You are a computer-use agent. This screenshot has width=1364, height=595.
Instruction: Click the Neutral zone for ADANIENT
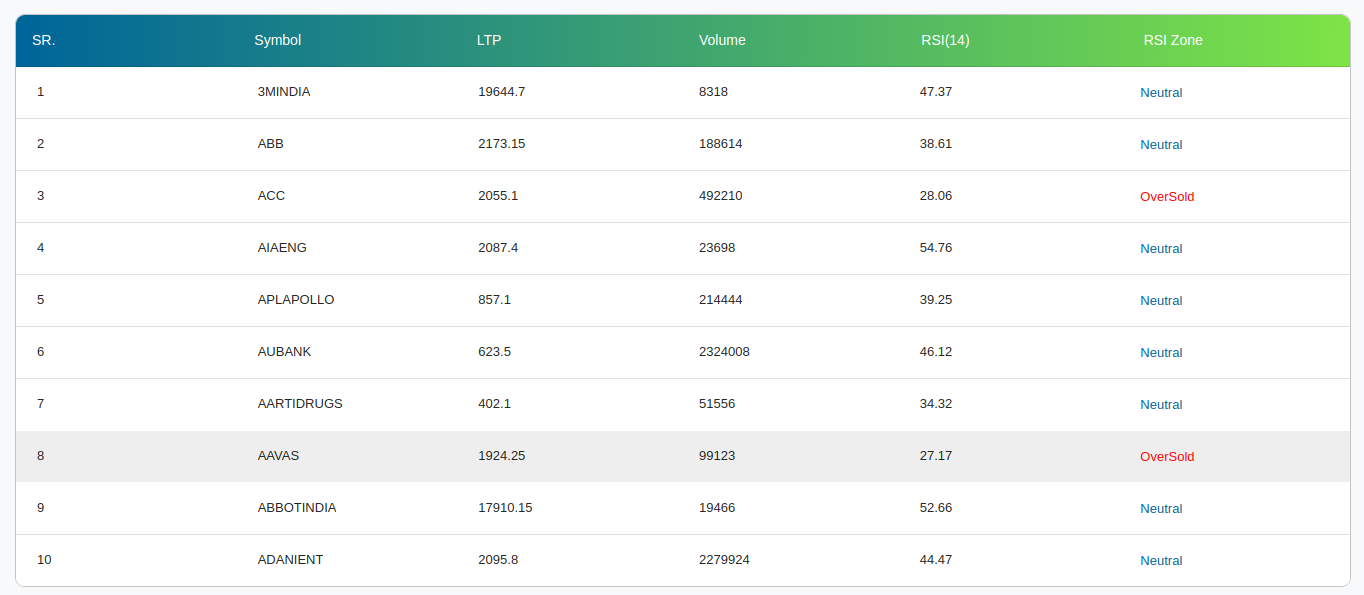1161,561
